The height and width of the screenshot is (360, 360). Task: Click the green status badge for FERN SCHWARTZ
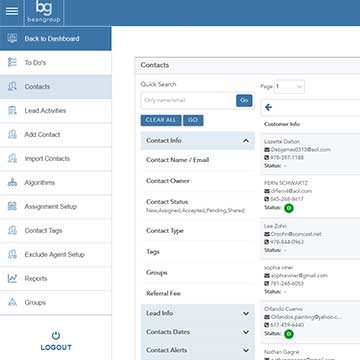pos(289,208)
